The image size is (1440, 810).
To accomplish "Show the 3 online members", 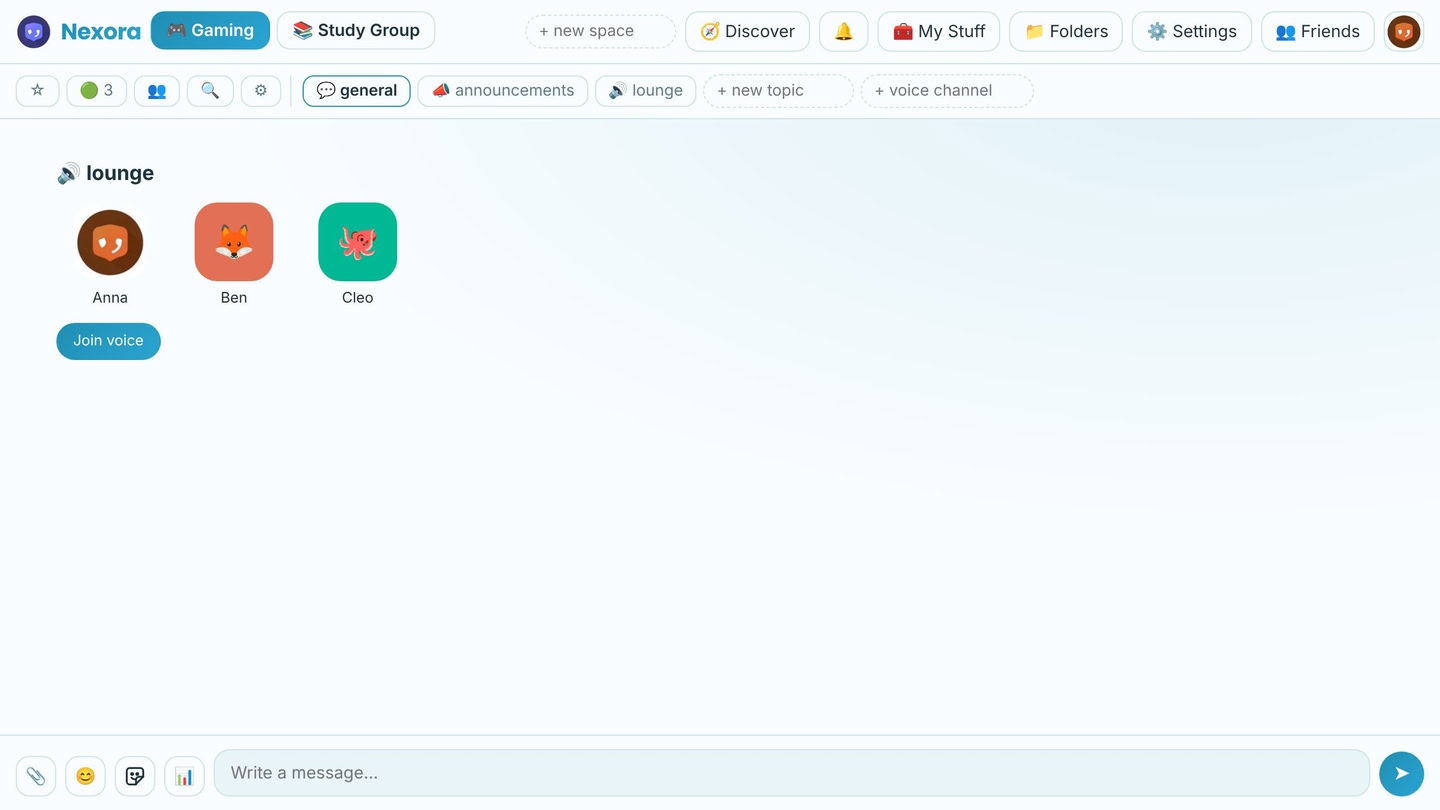I will pos(97,90).
